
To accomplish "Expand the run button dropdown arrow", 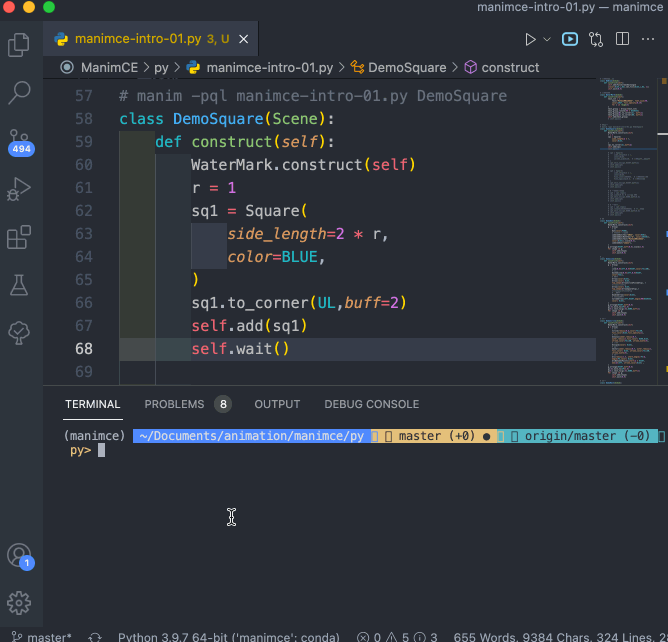I will (547, 39).
